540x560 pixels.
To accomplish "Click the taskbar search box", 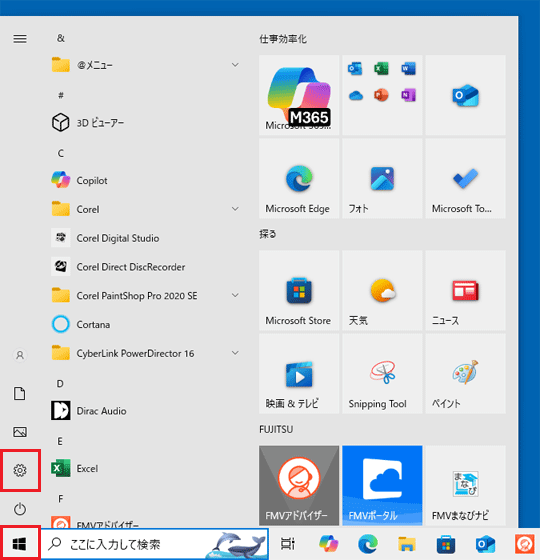I will 154,544.
